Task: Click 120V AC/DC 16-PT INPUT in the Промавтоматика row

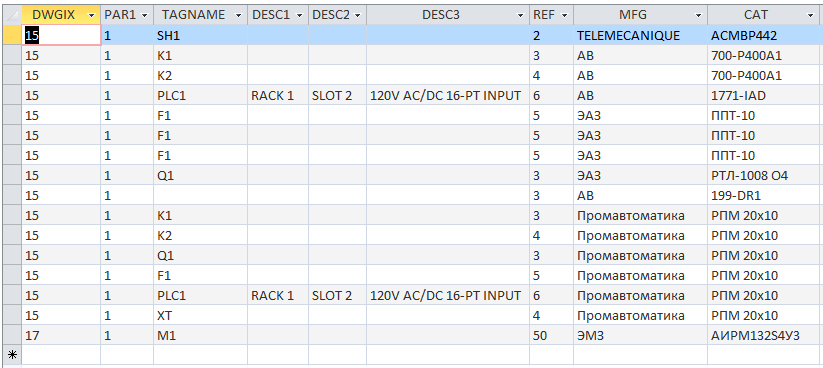Action: (448, 295)
